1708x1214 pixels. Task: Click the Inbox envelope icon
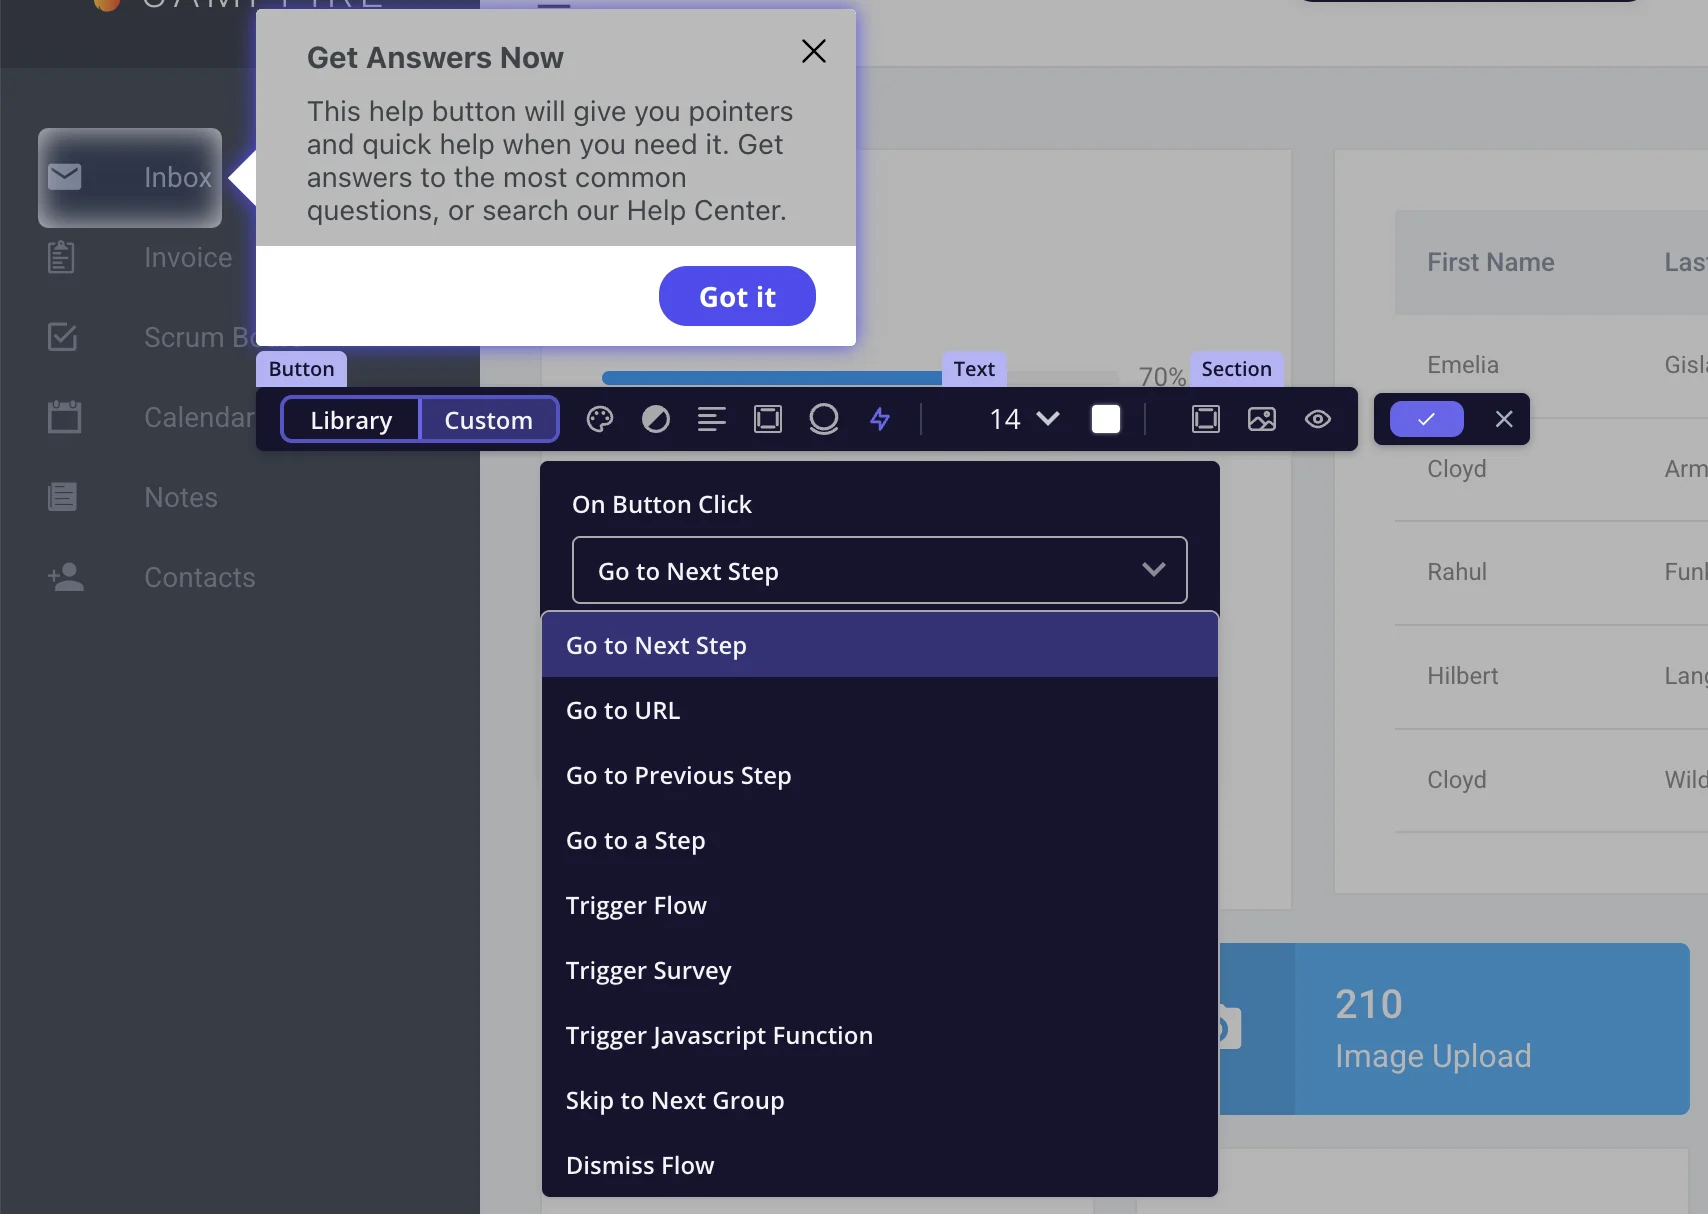pyautogui.click(x=65, y=177)
